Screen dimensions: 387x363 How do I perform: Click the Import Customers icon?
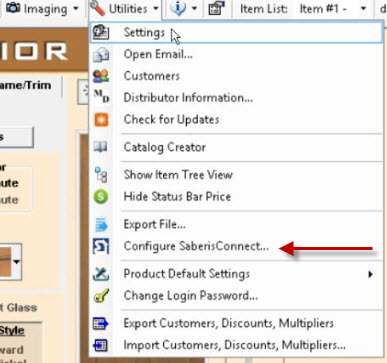(x=101, y=345)
